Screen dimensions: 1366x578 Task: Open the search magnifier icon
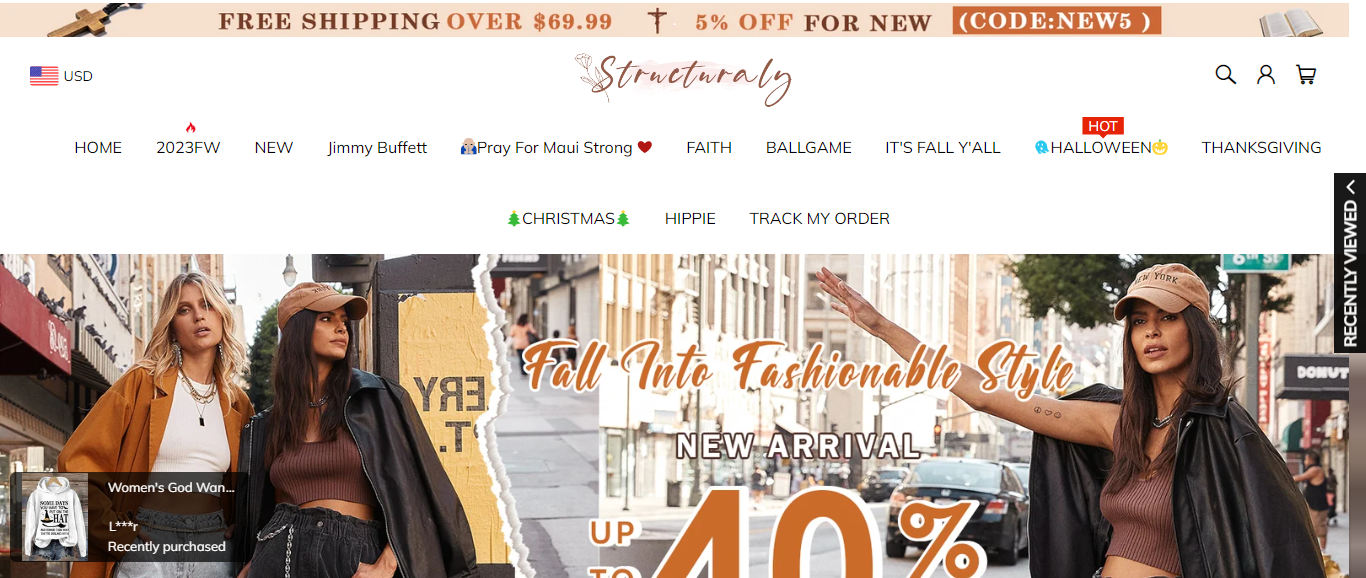1225,74
